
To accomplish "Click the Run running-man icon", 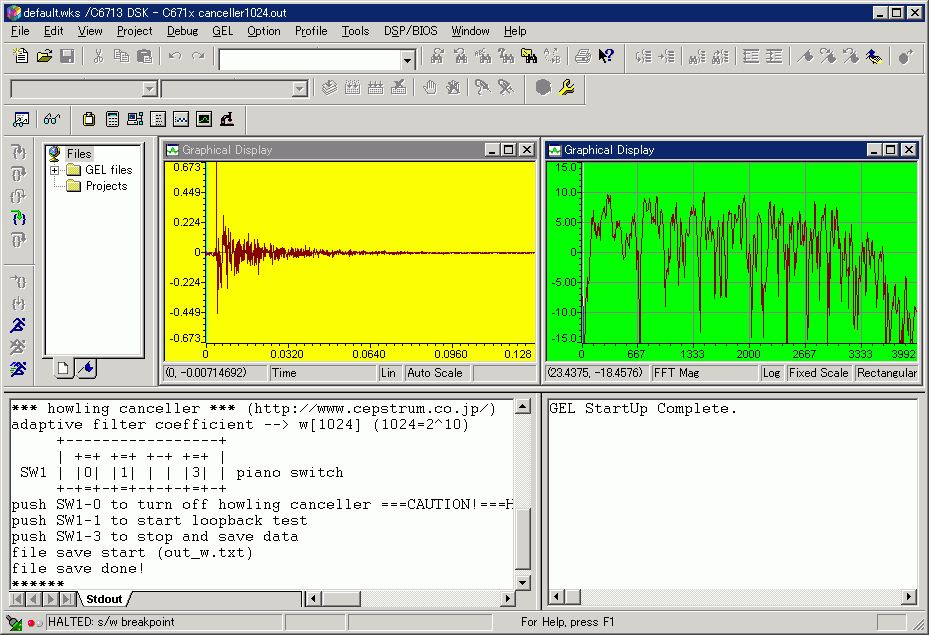I will pos(18,325).
